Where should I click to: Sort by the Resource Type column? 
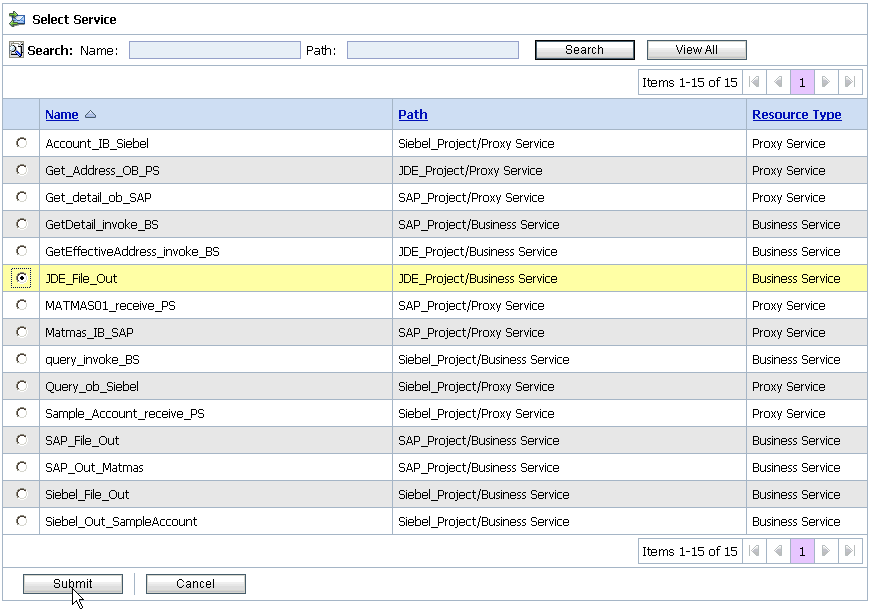click(797, 114)
